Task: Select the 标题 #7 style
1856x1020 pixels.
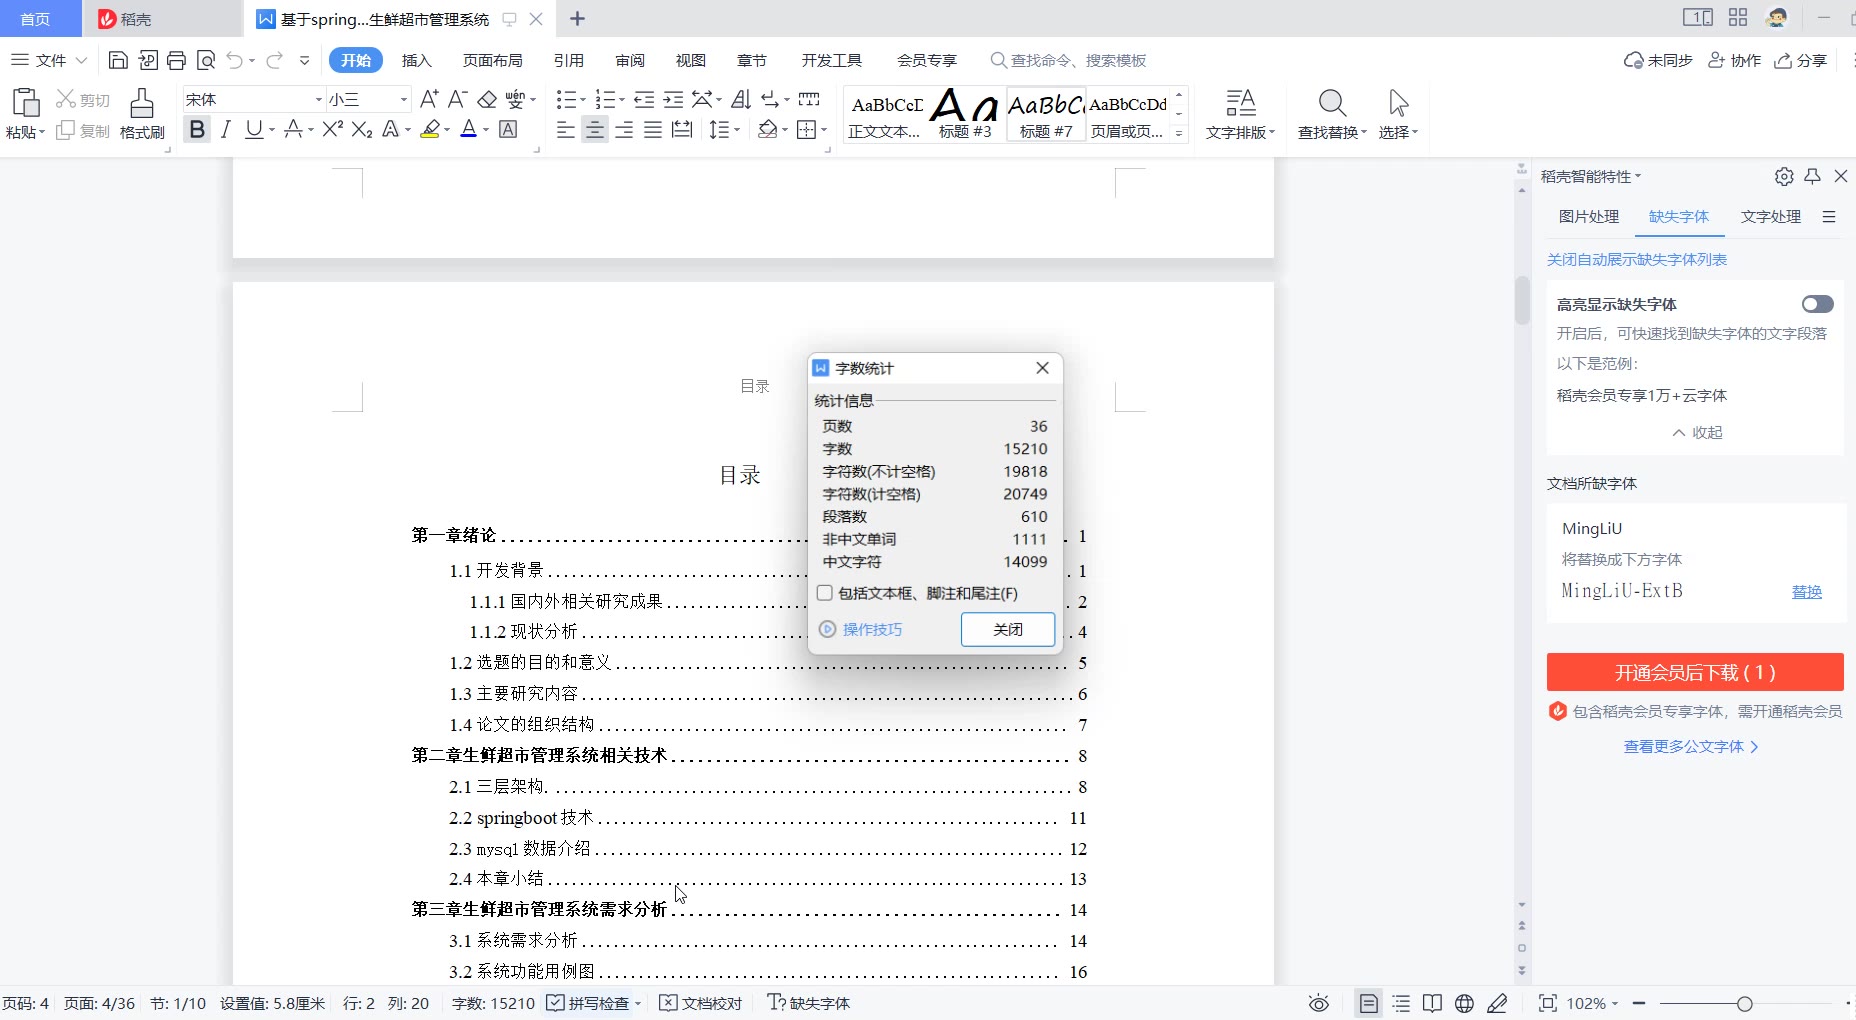Action: (x=1046, y=114)
